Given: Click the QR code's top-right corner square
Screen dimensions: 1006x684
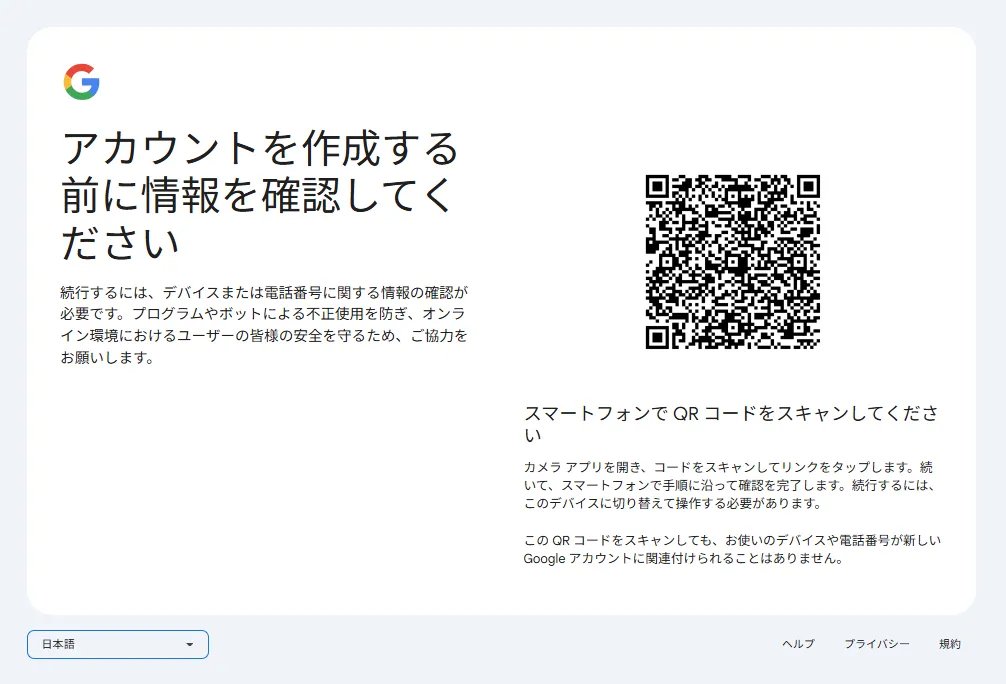Looking at the screenshot, I should click(x=807, y=188).
